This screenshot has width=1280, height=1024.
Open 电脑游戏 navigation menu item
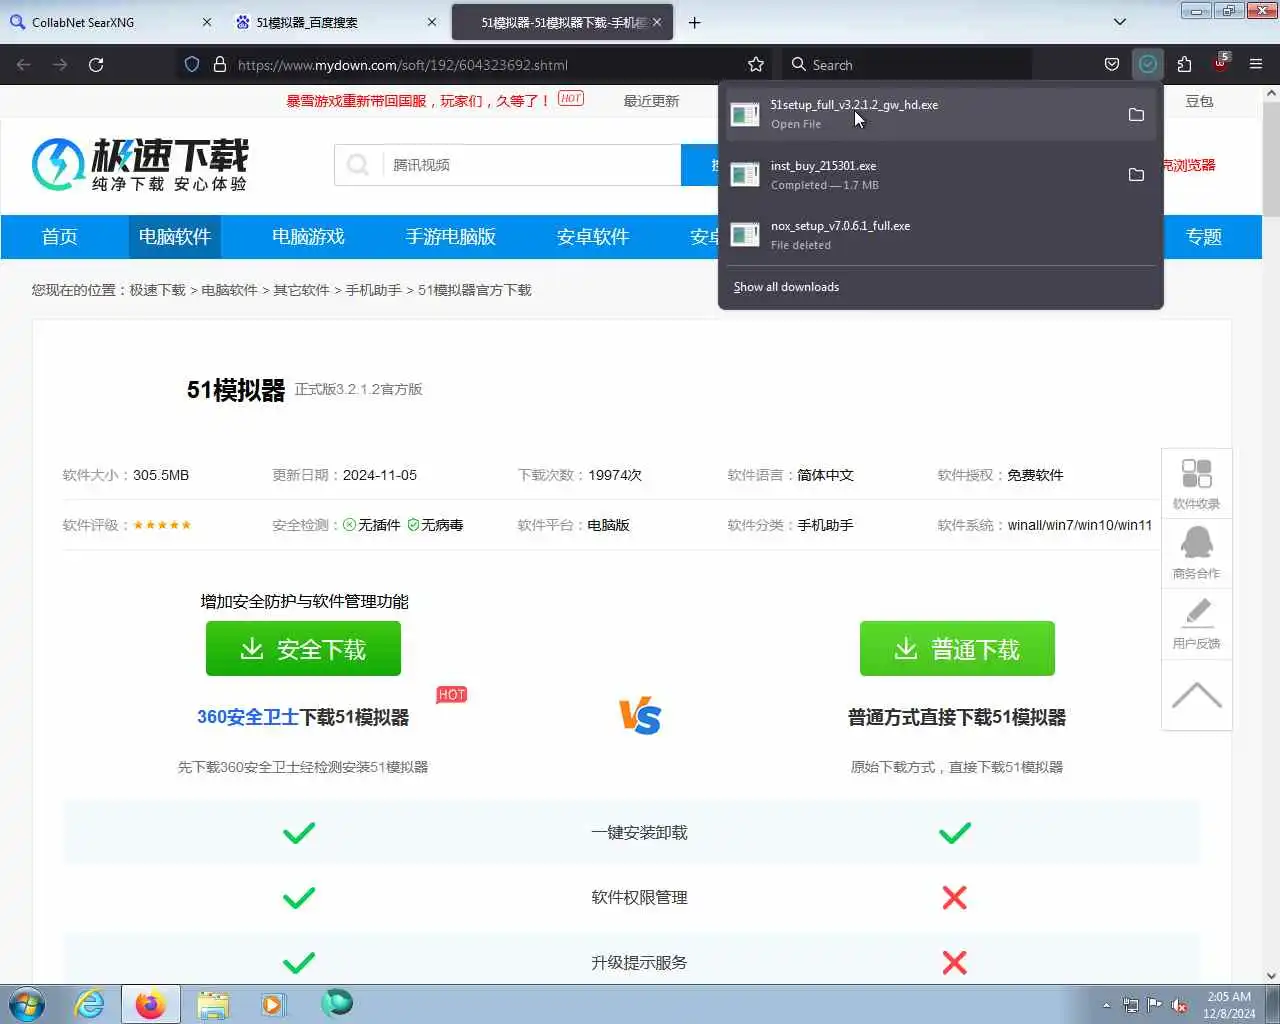tap(308, 237)
